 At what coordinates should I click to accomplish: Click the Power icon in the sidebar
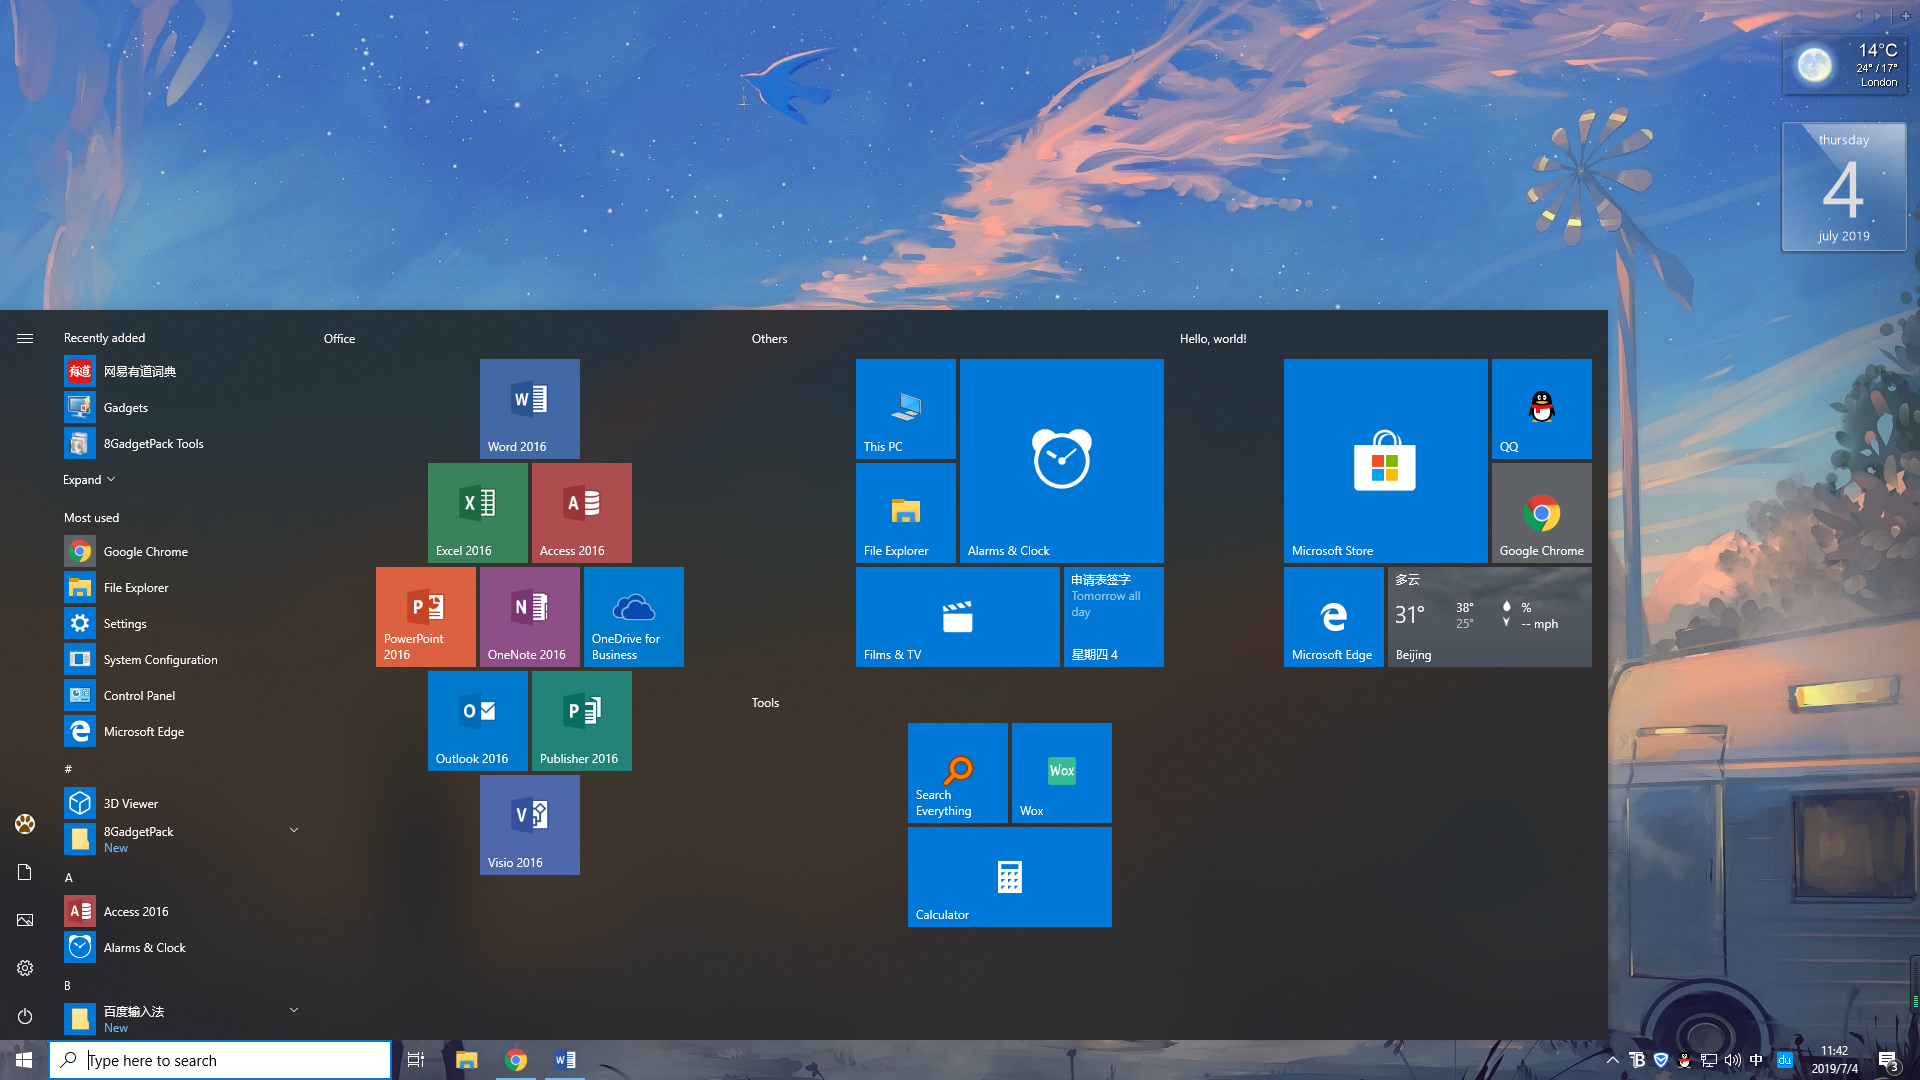click(25, 1016)
